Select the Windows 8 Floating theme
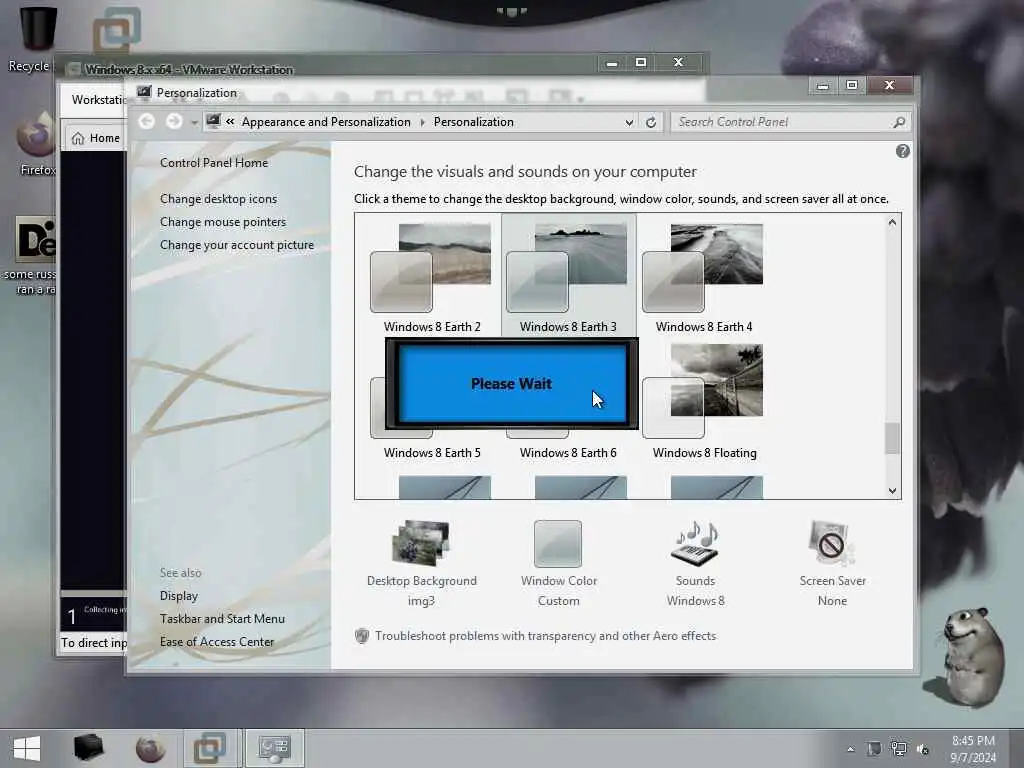 704,402
